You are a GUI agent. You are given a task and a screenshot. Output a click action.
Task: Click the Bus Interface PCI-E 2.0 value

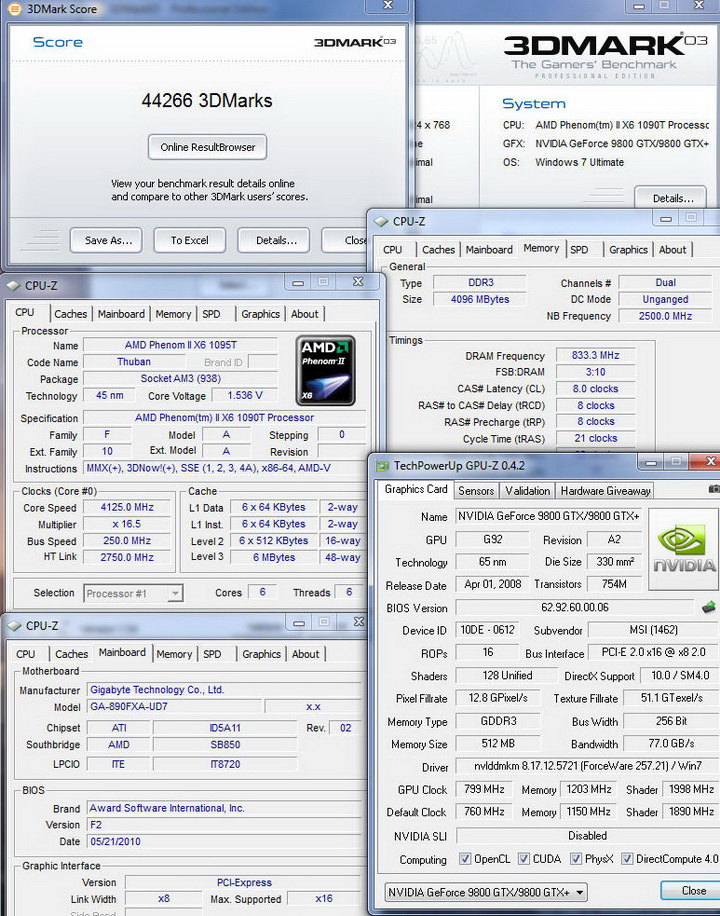[x=653, y=652]
